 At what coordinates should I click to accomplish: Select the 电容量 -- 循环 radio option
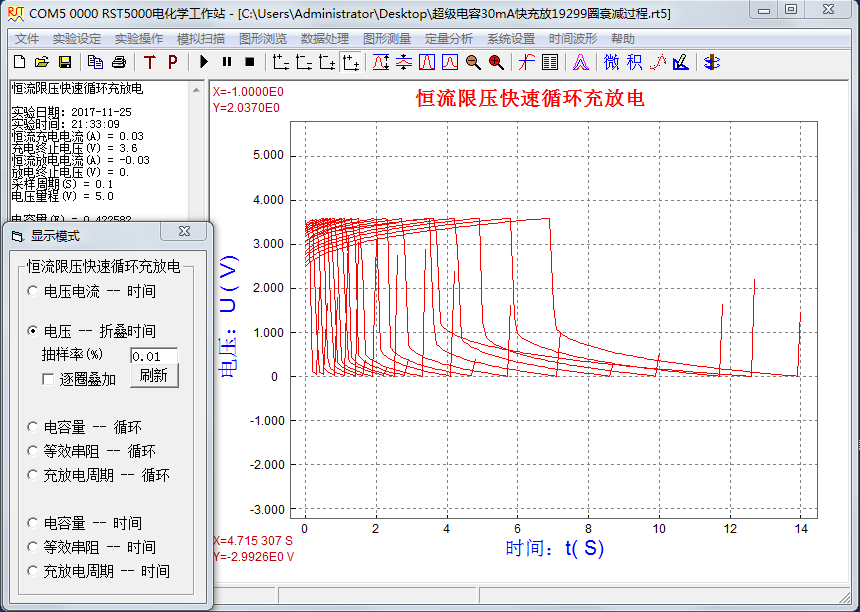click(34, 427)
